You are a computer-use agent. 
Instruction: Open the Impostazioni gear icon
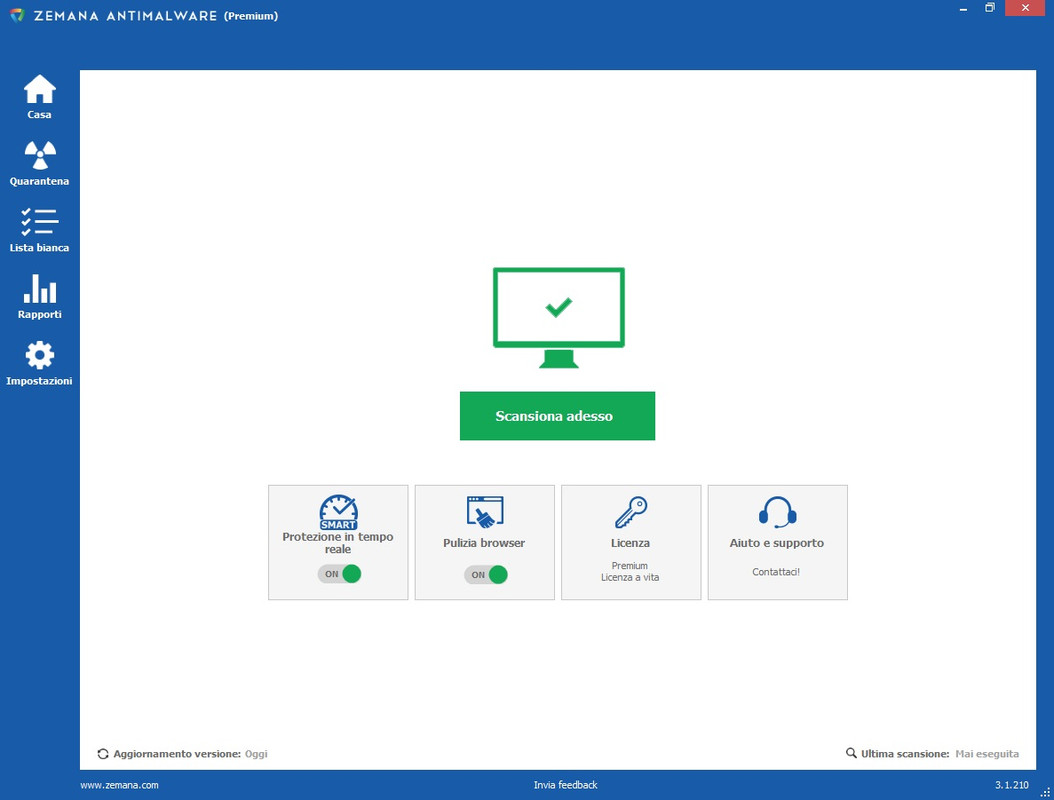coord(40,355)
